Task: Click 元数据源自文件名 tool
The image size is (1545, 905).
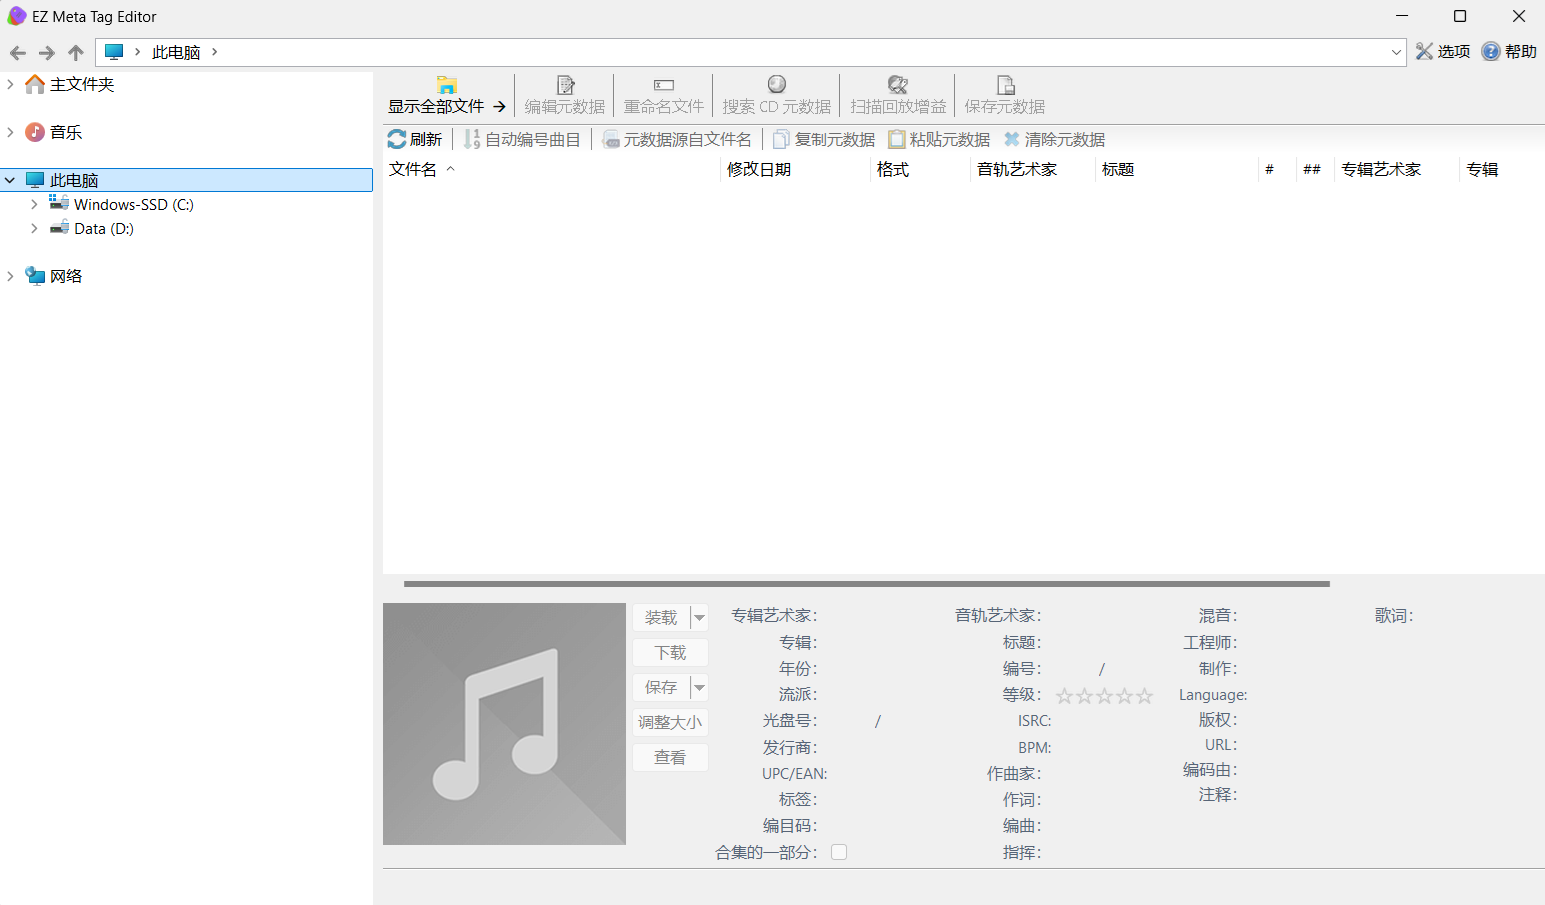Action: (677, 140)
